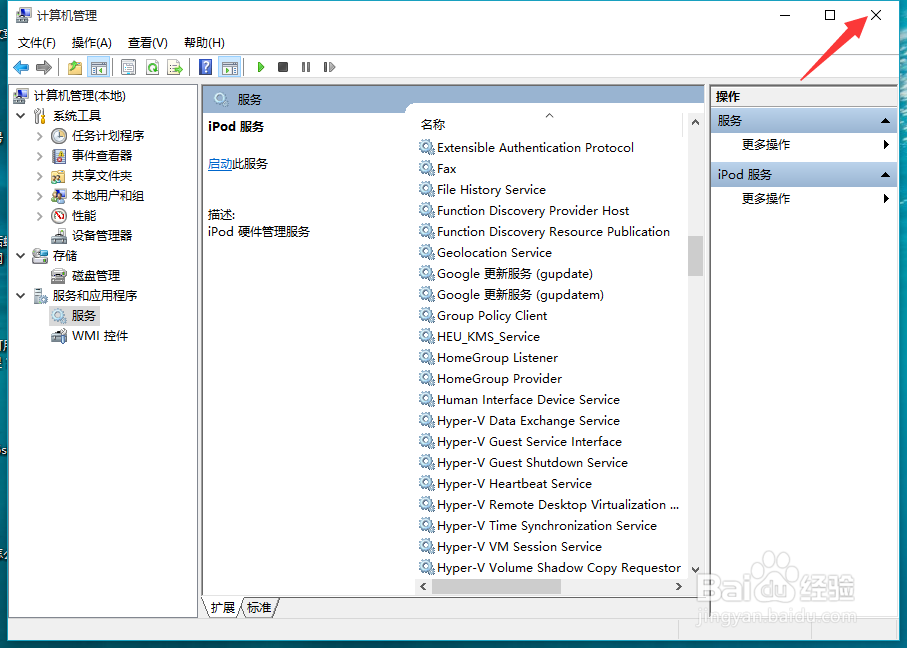The height and width of the screenshot is (648, 907).
Task: Click vertical scrollbar up arrow
Action: 695,123
